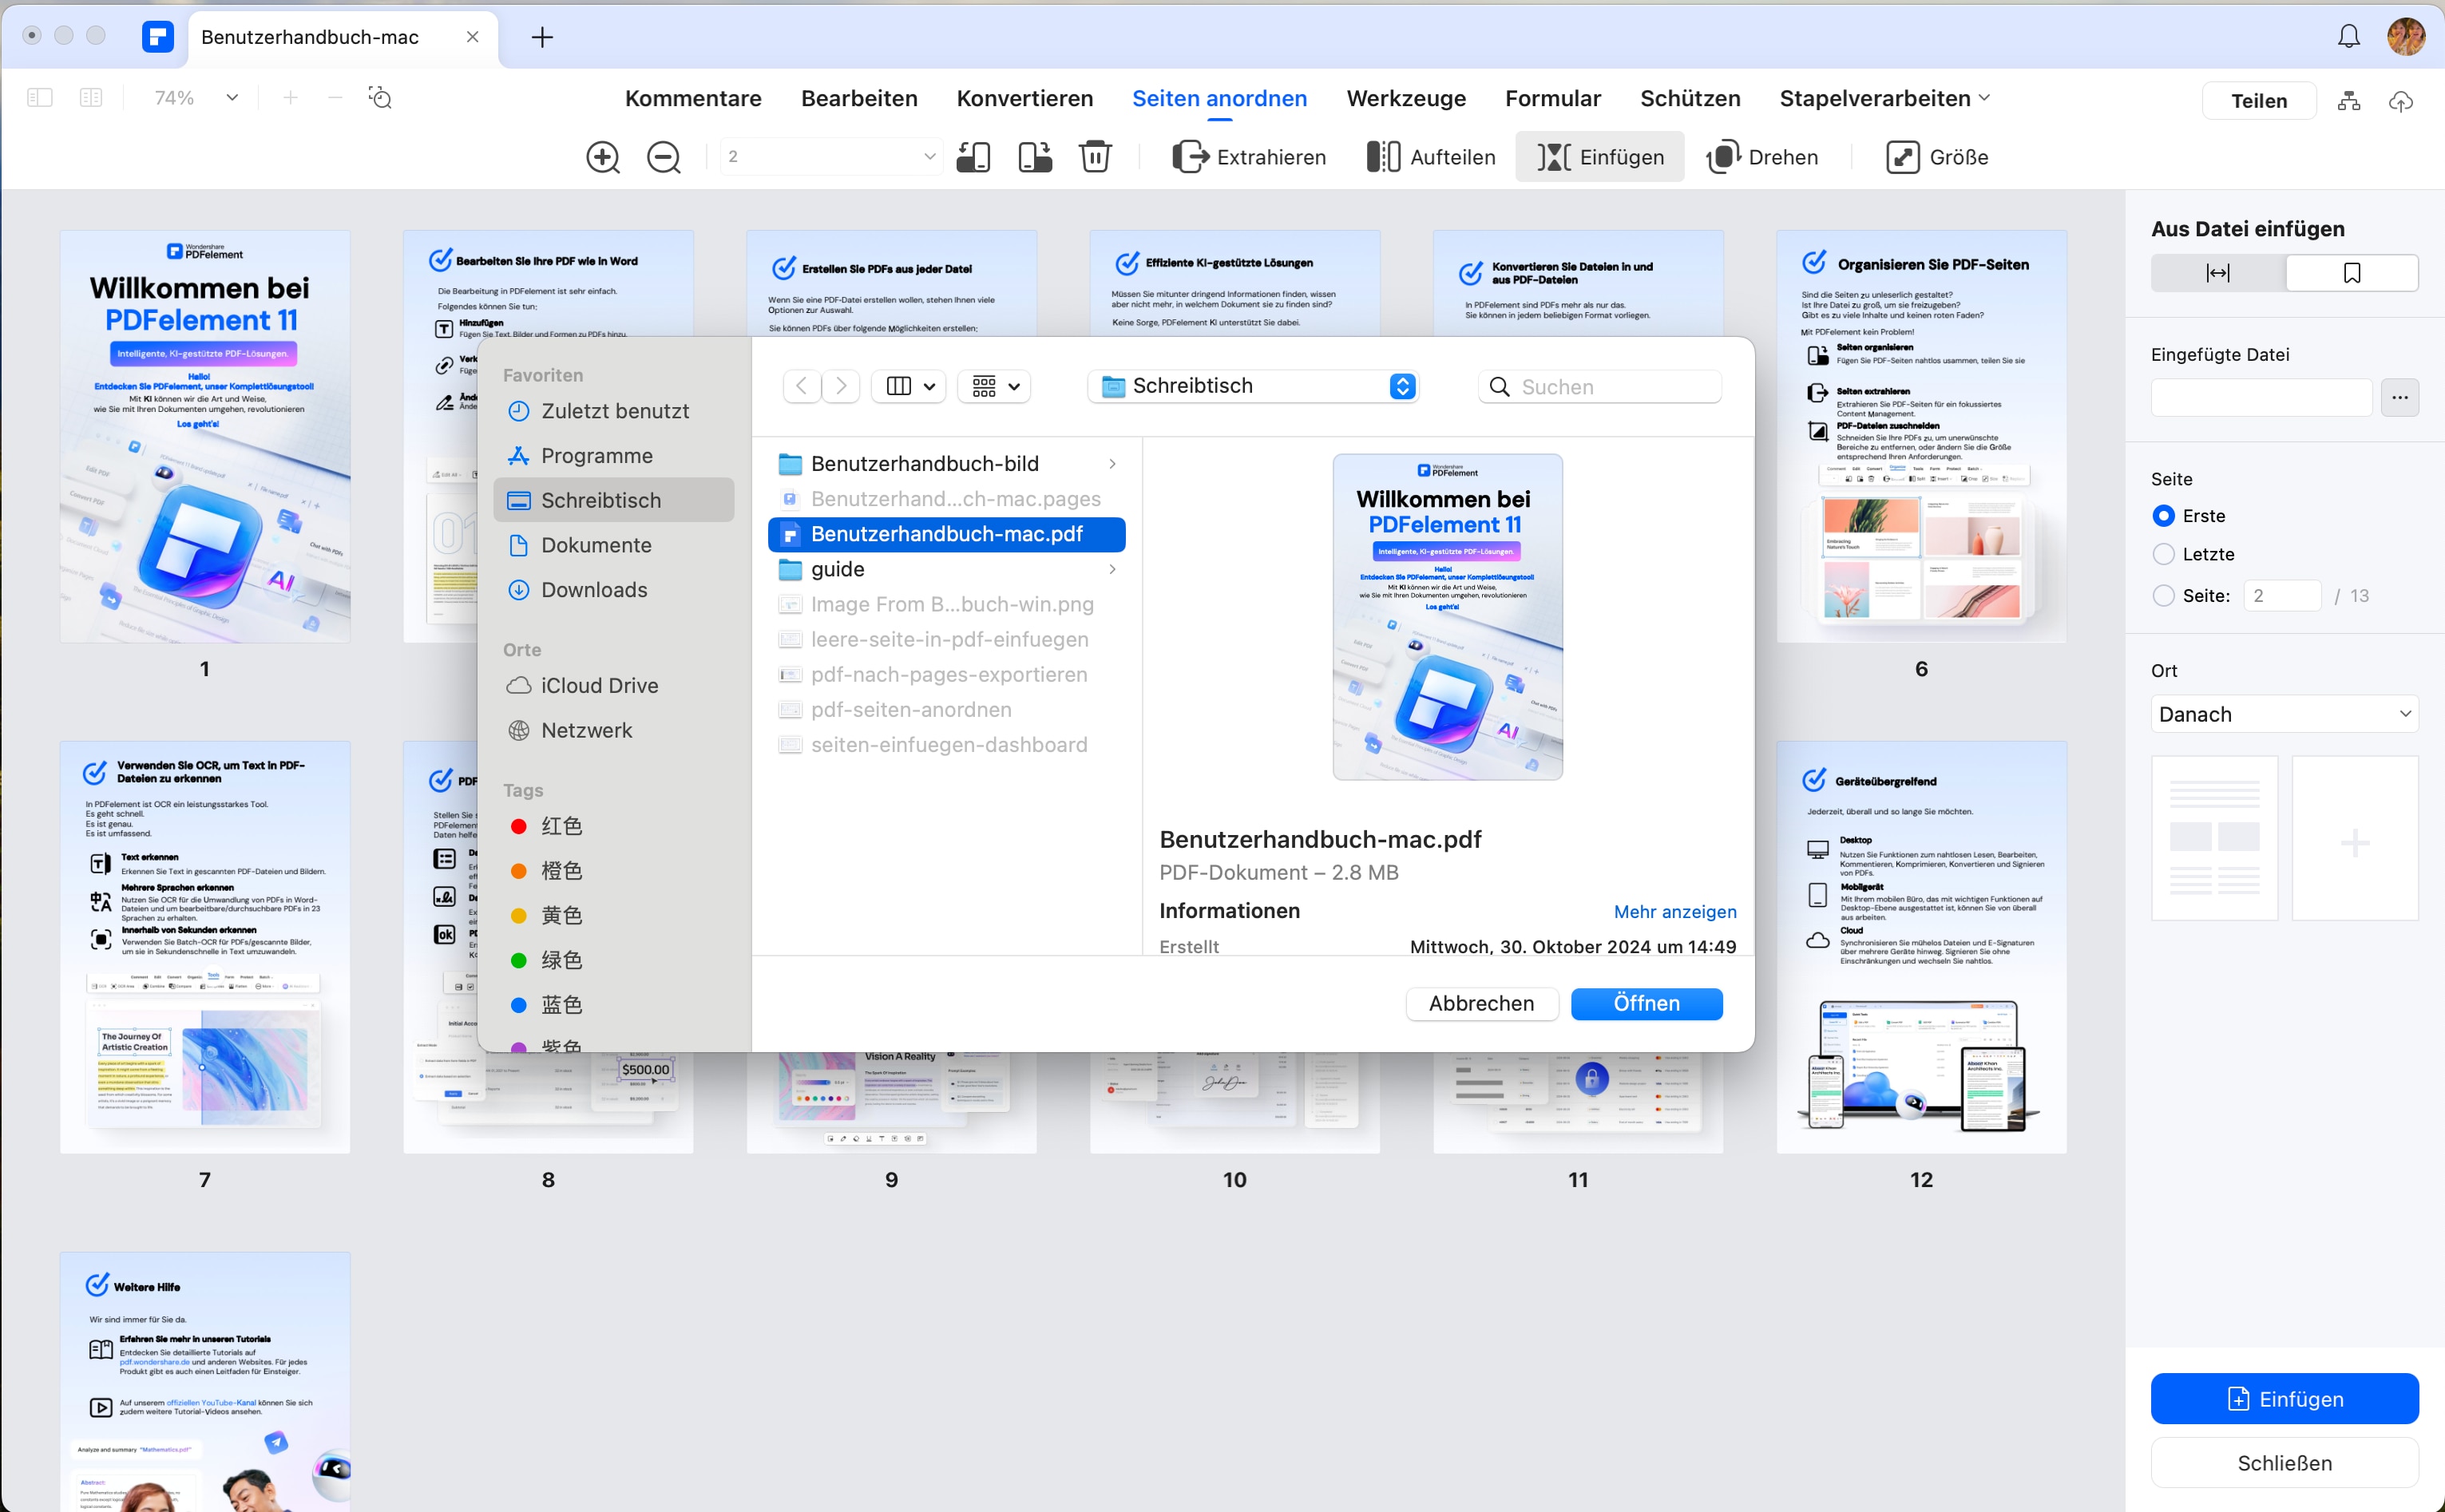Toggle the sidebar panel icon
Screen dimensions: 2445x1512
click(x=40, y=98)
